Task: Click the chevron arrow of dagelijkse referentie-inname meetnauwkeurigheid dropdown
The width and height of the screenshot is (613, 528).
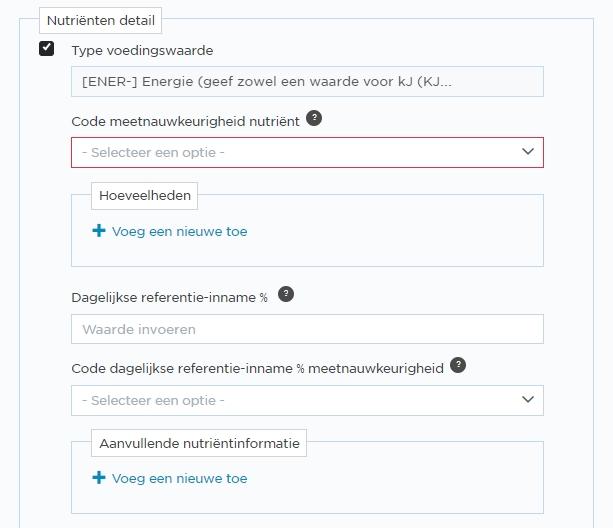Action: (528, 399)
